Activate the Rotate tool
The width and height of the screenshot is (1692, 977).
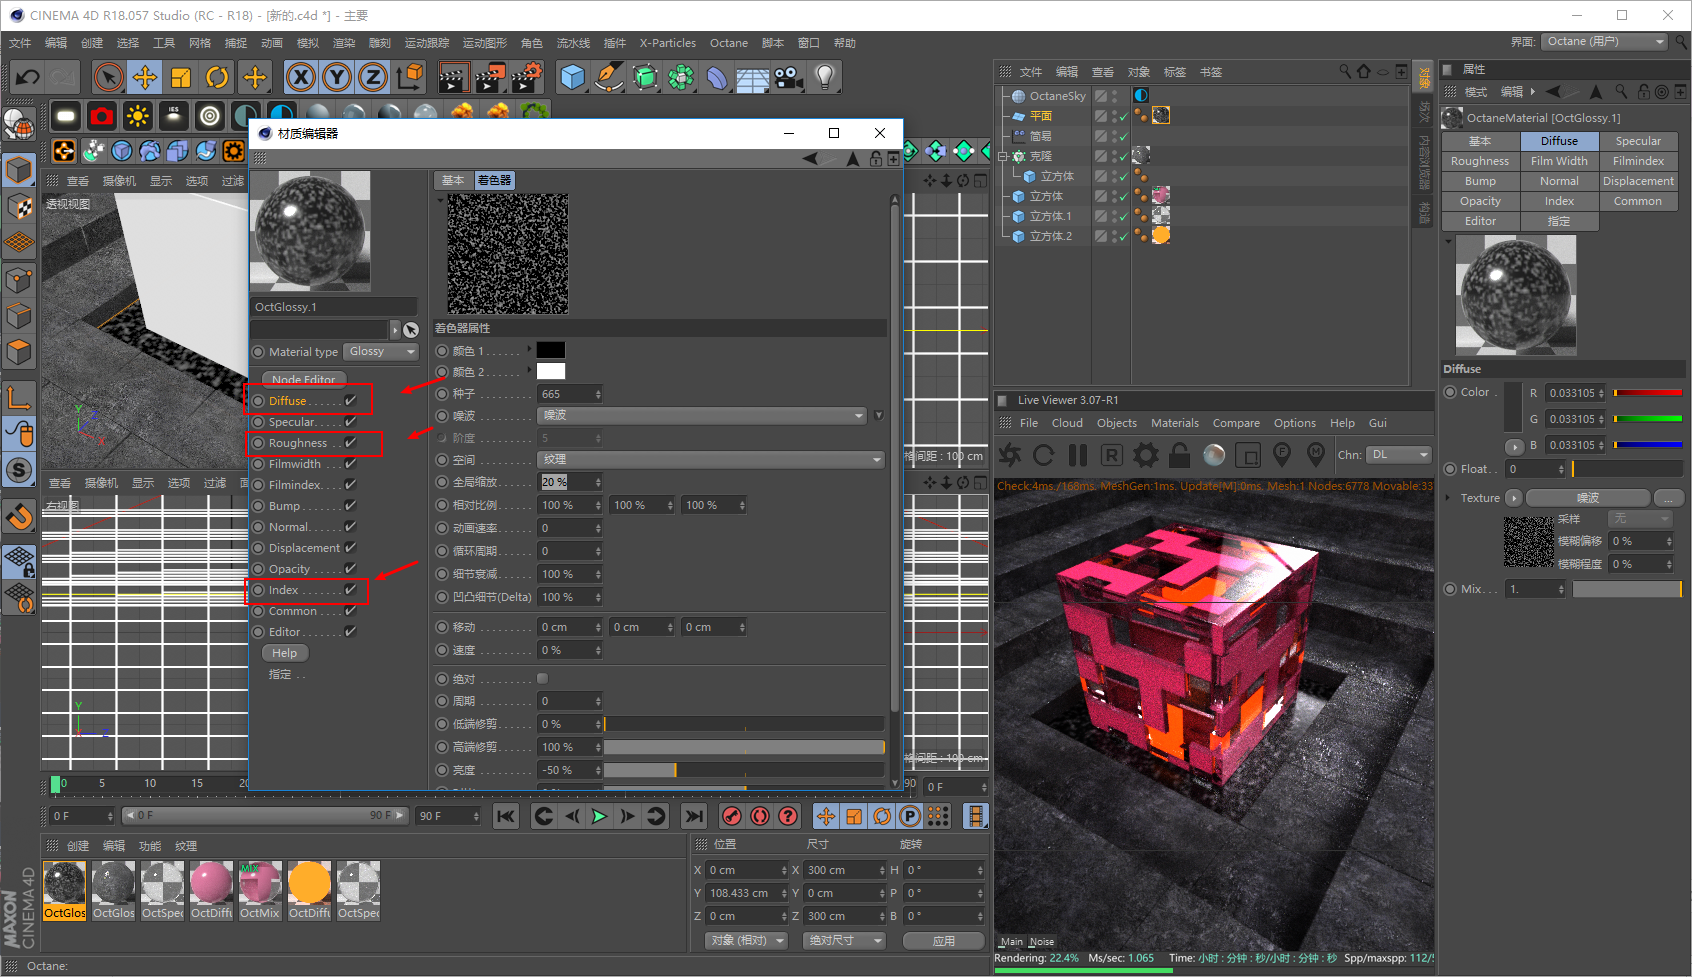217,77
